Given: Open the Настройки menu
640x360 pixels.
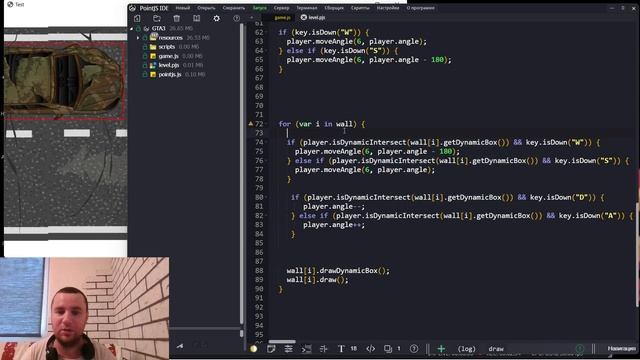Looking at the screenshot, I should (388, 8).
